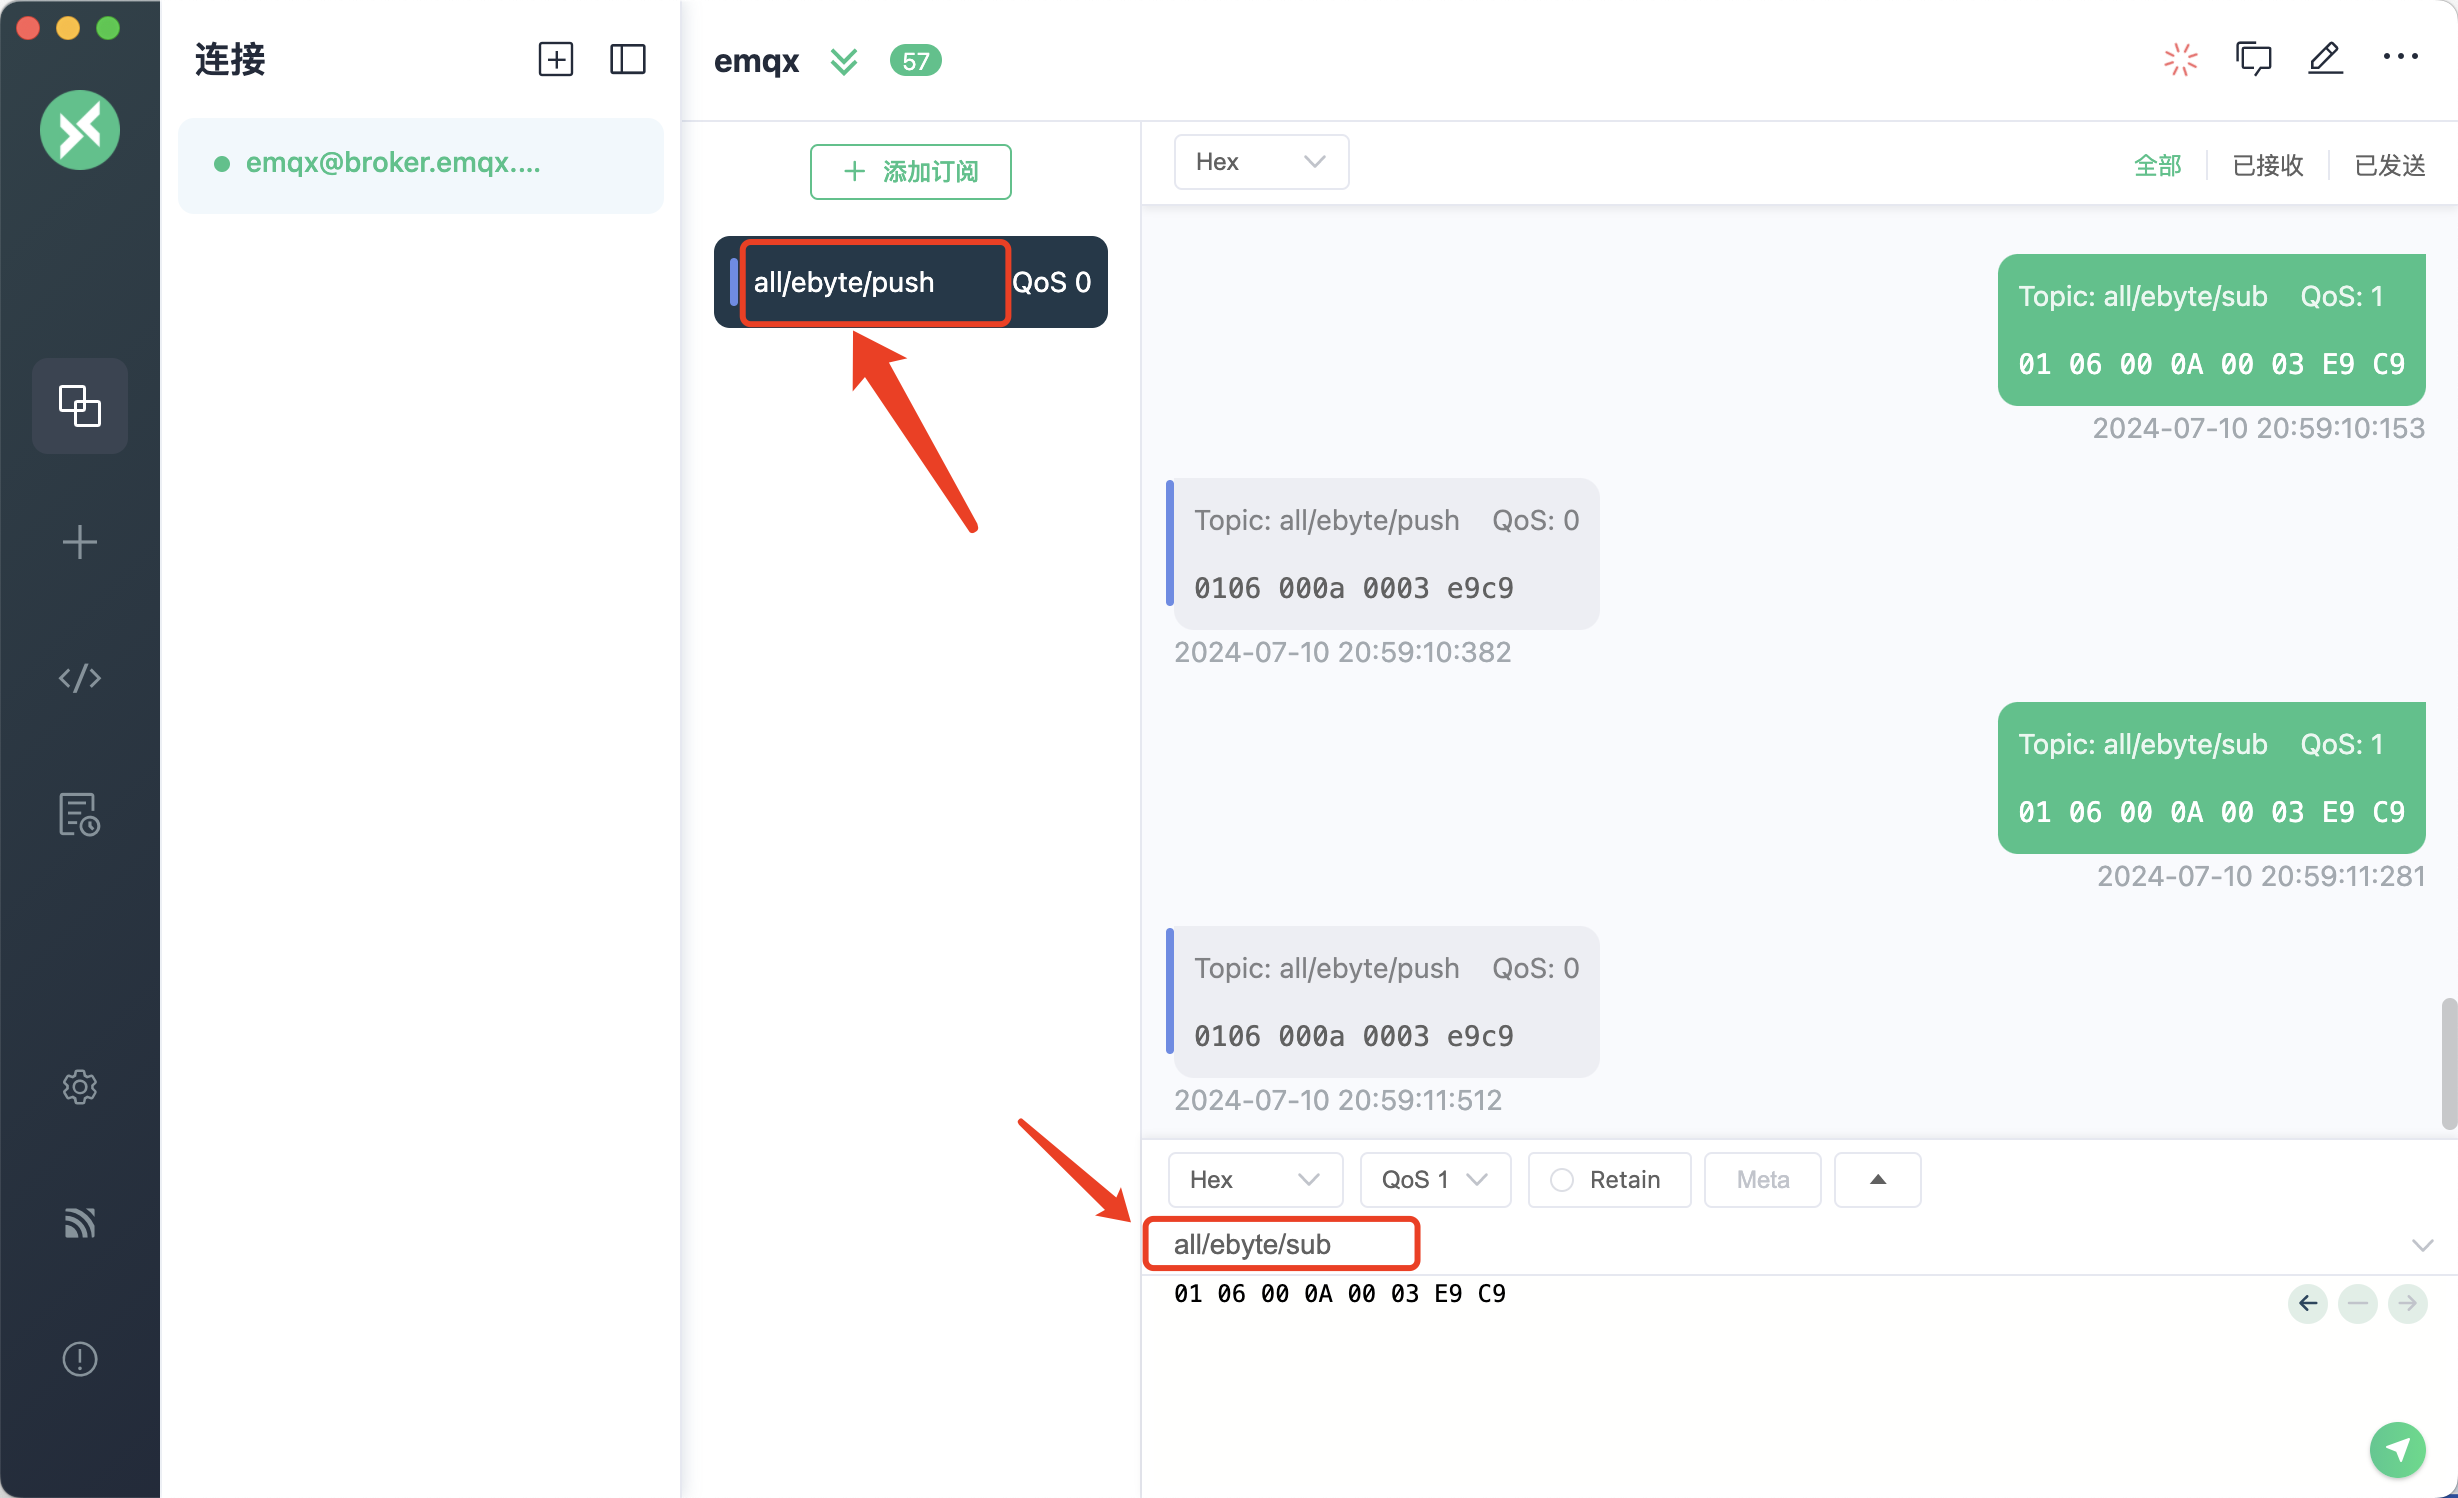Screen dimensions: 2458x1498
Task: Open the About info icon in sidebar
Action: (79, 1358)
